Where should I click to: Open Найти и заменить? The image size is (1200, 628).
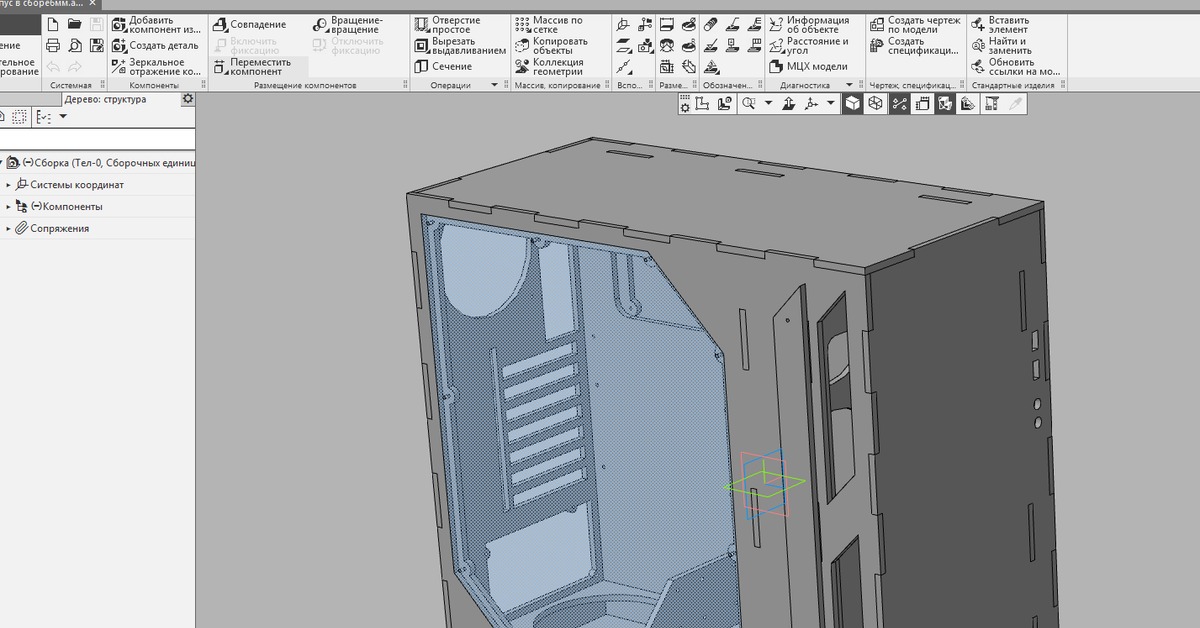[x=1001, y=46]
